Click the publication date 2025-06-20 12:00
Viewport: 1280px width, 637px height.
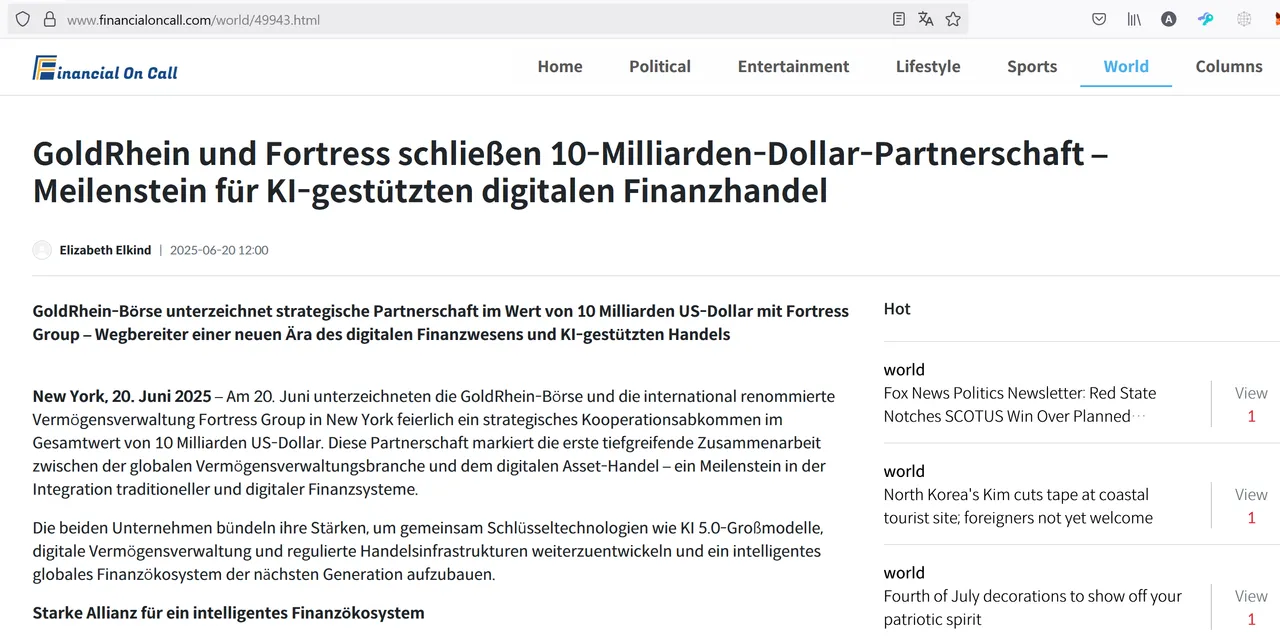click(219, 250)
